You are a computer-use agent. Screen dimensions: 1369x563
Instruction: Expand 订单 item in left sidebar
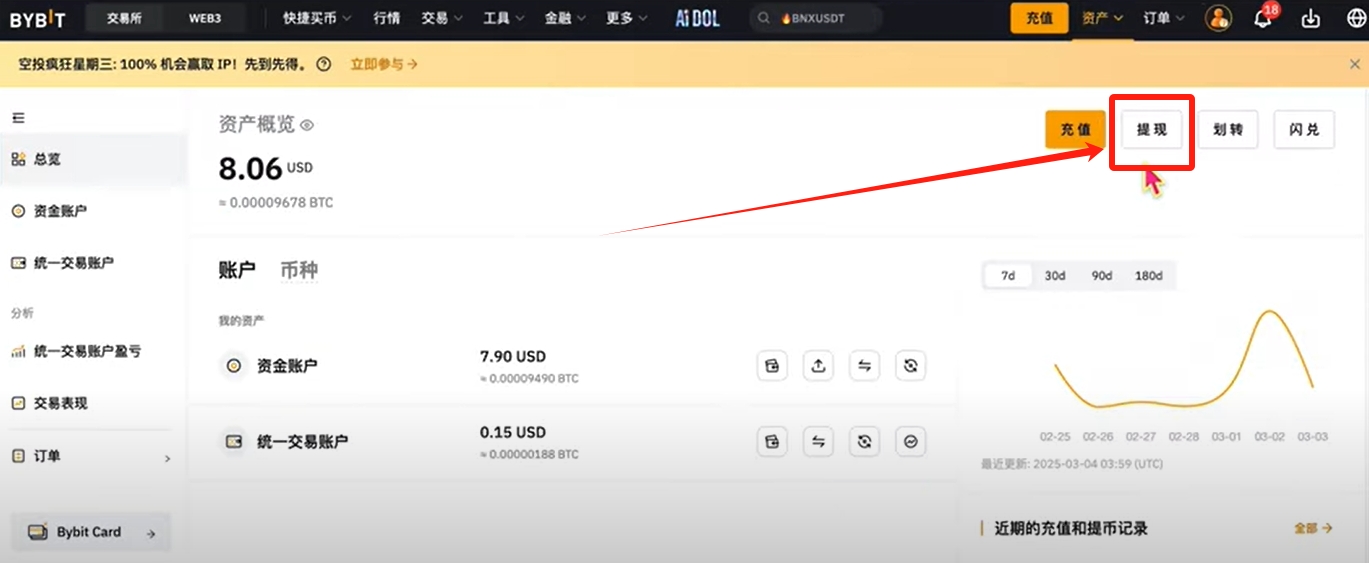(x=92, y=456)
